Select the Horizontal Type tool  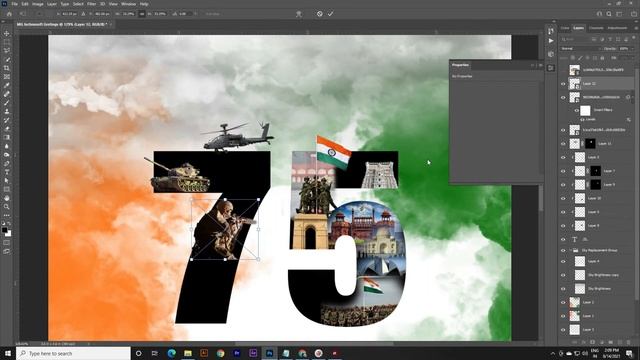coord(7,172)
